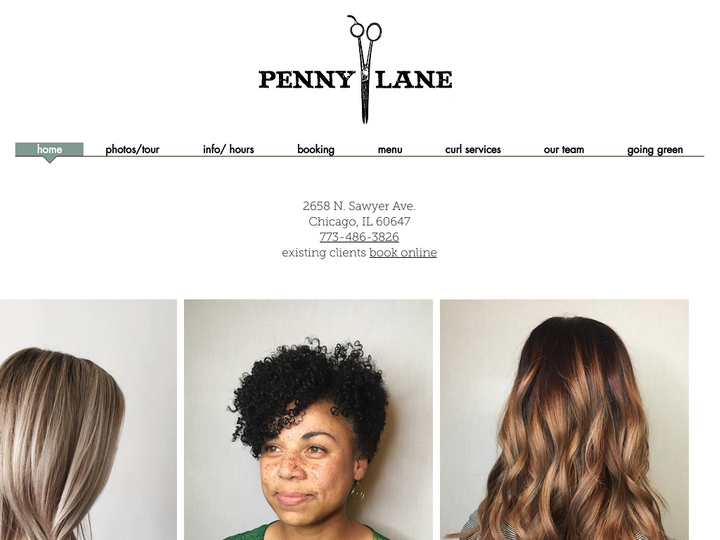Image resolution: width=720 pixels, height=540 pixels.
Task: Click the Penny Lane scissors logo
Action: pos(356,70)
